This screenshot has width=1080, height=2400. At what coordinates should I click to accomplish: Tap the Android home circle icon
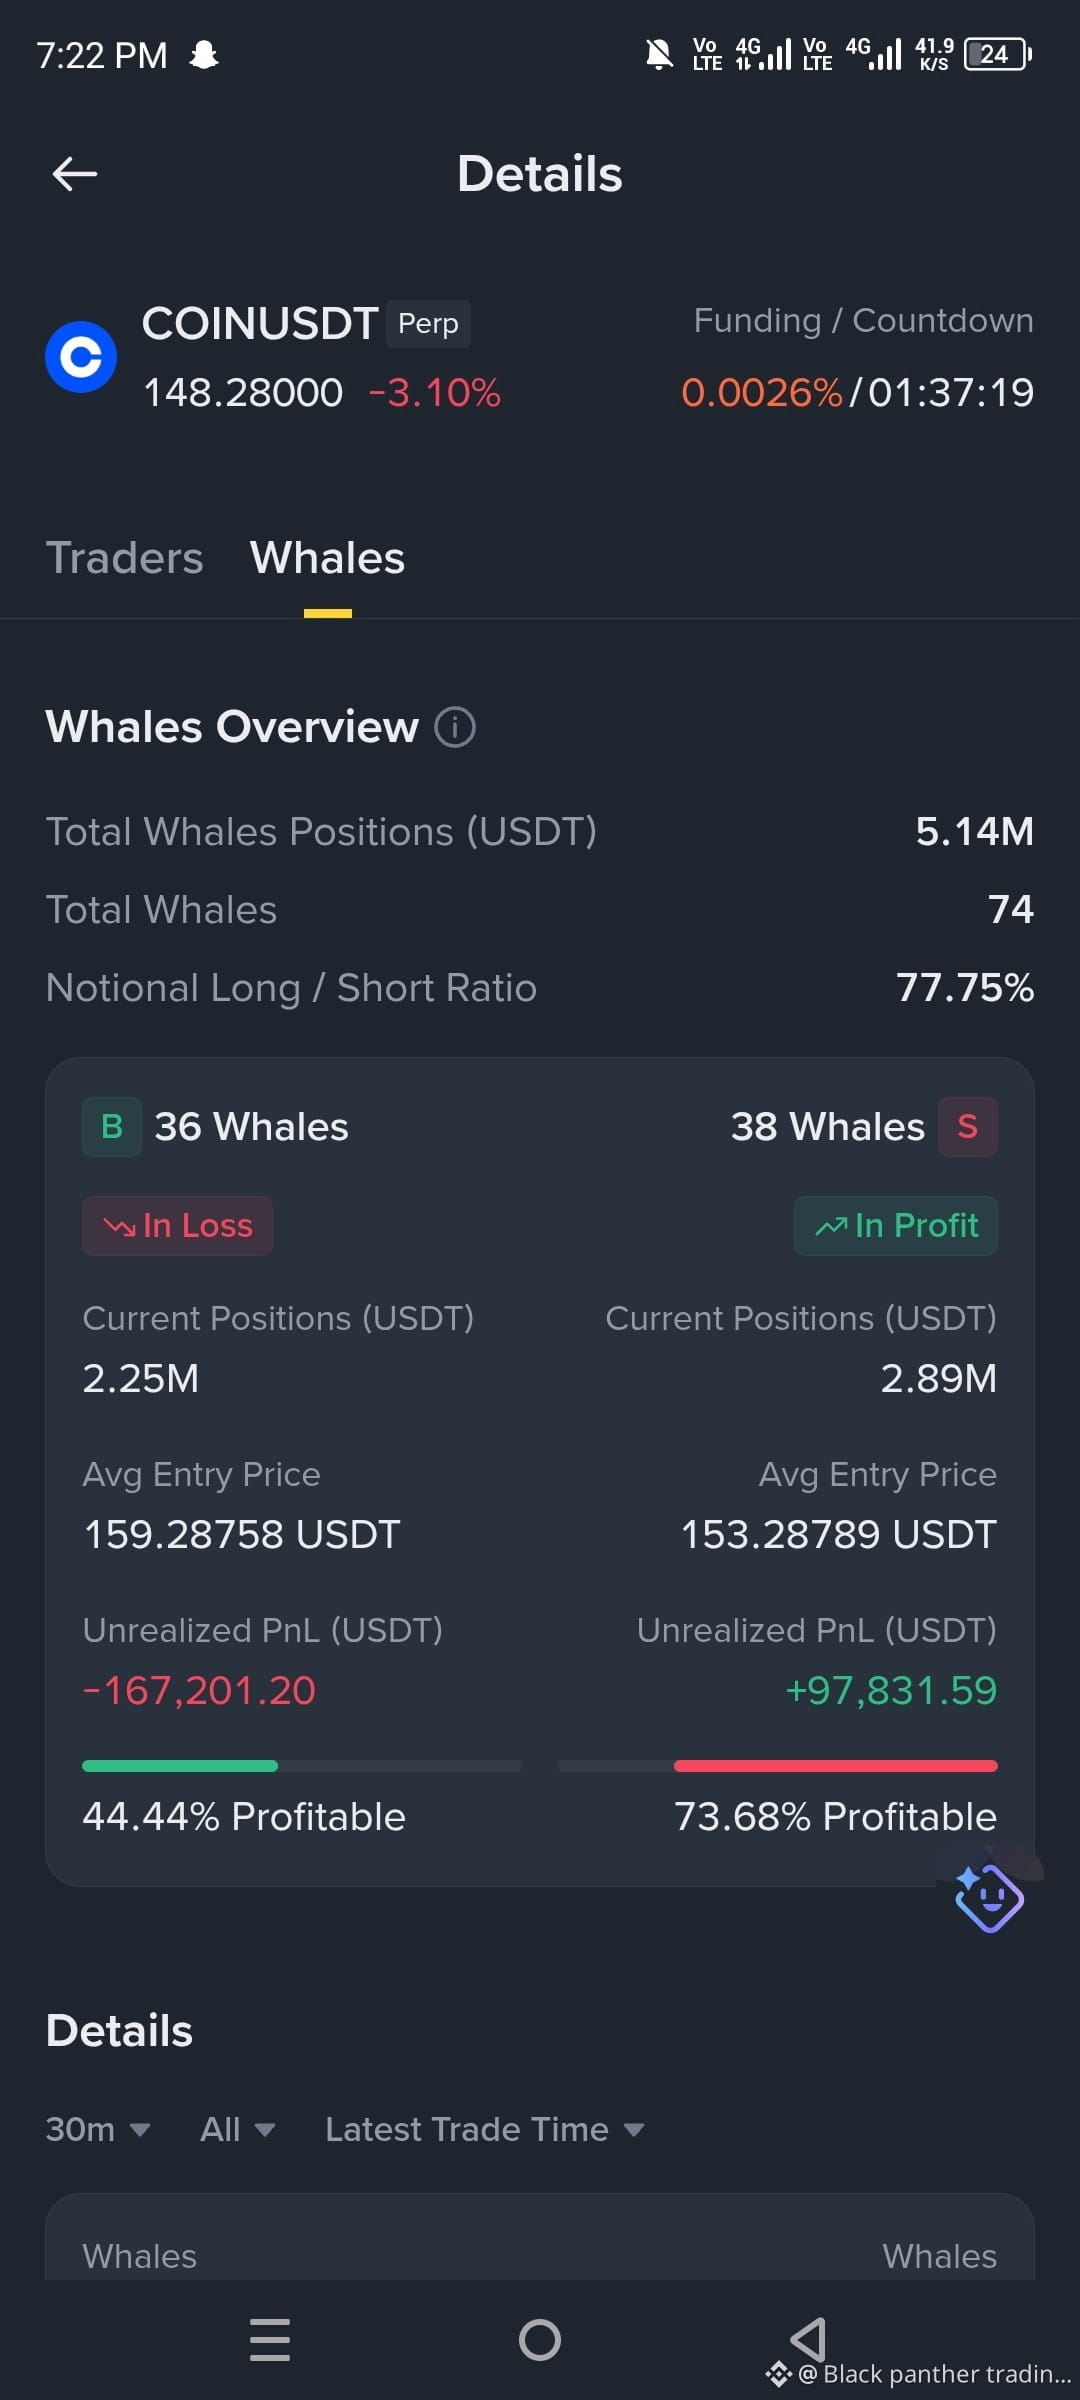point(540,2340)
